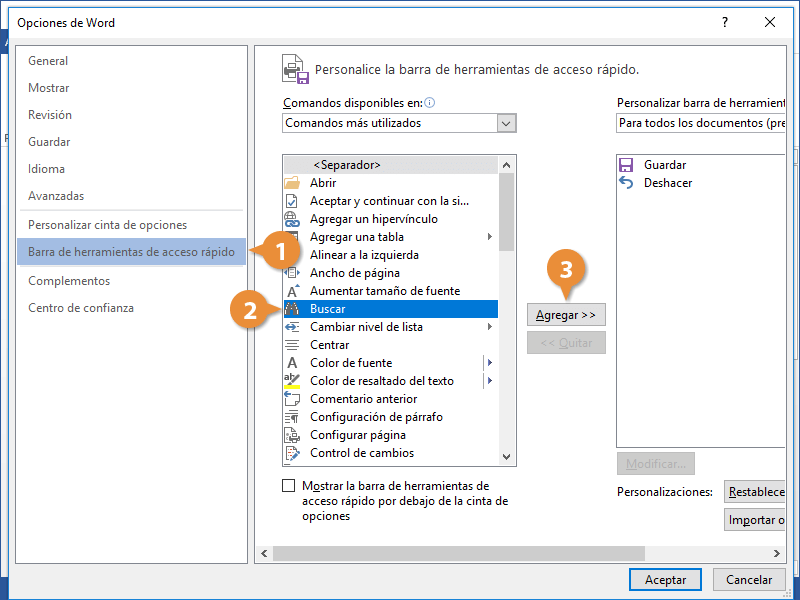Click the Guardar disk icon in right list
The width and height of the screenshot is (800, 600).
tap(627, 165)
